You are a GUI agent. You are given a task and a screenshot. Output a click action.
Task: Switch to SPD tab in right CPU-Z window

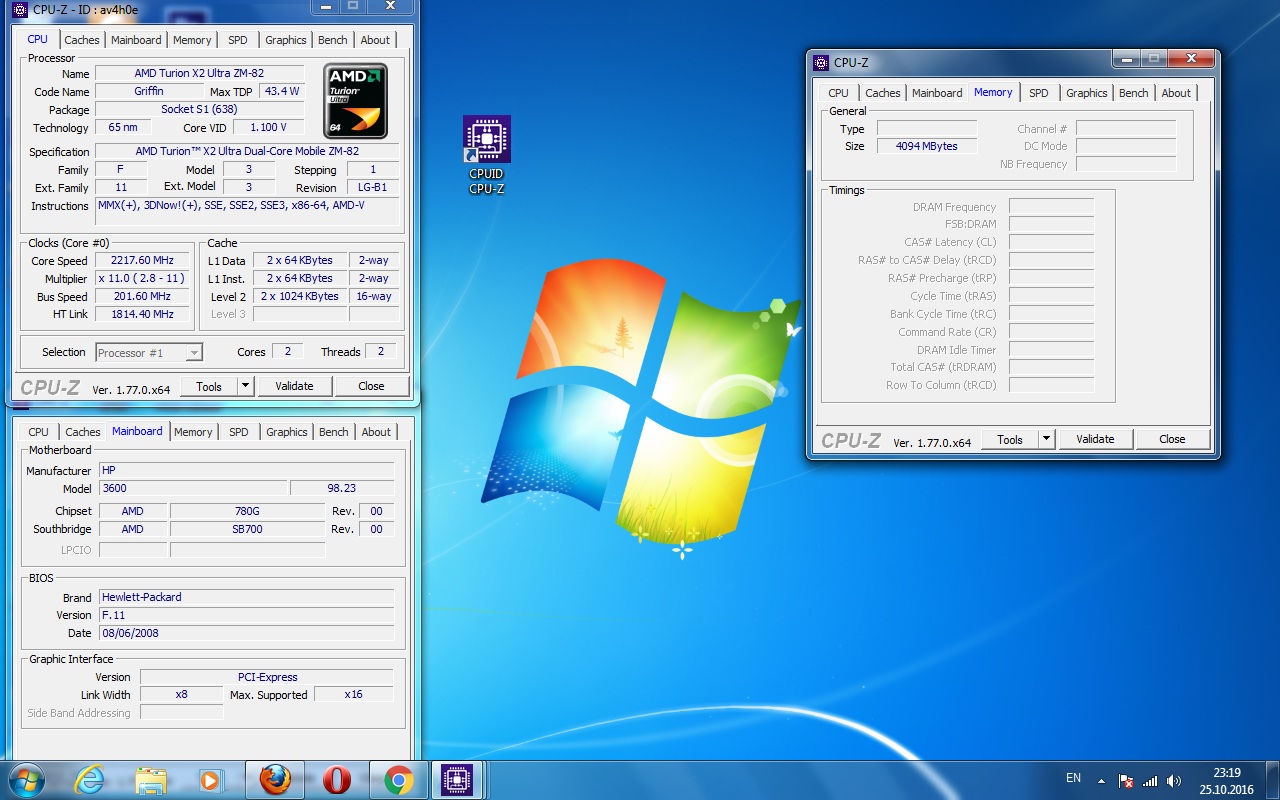tap(1039, 93)
